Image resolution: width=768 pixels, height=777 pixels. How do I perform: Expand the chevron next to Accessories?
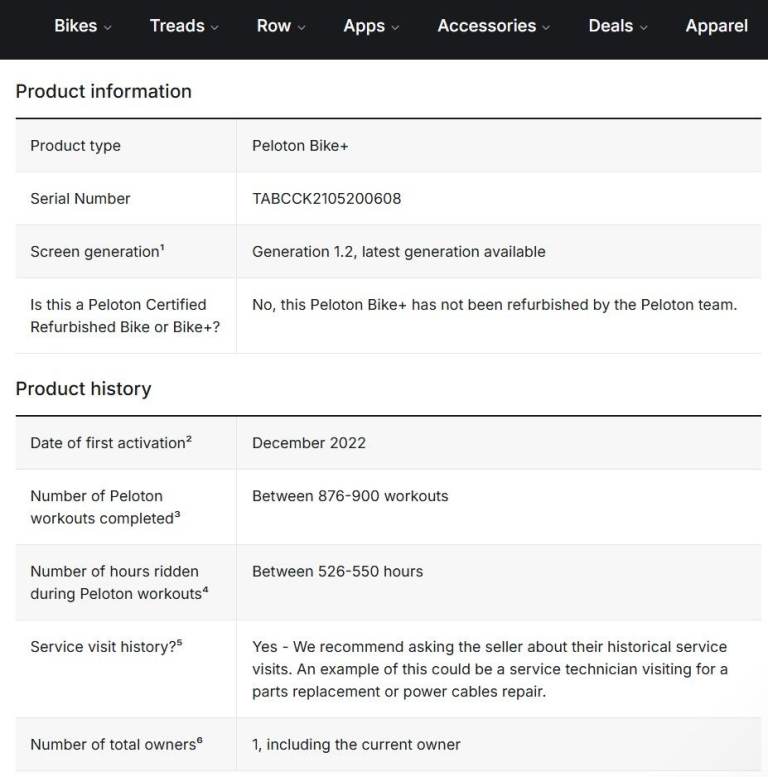click(x=546, y=28)
